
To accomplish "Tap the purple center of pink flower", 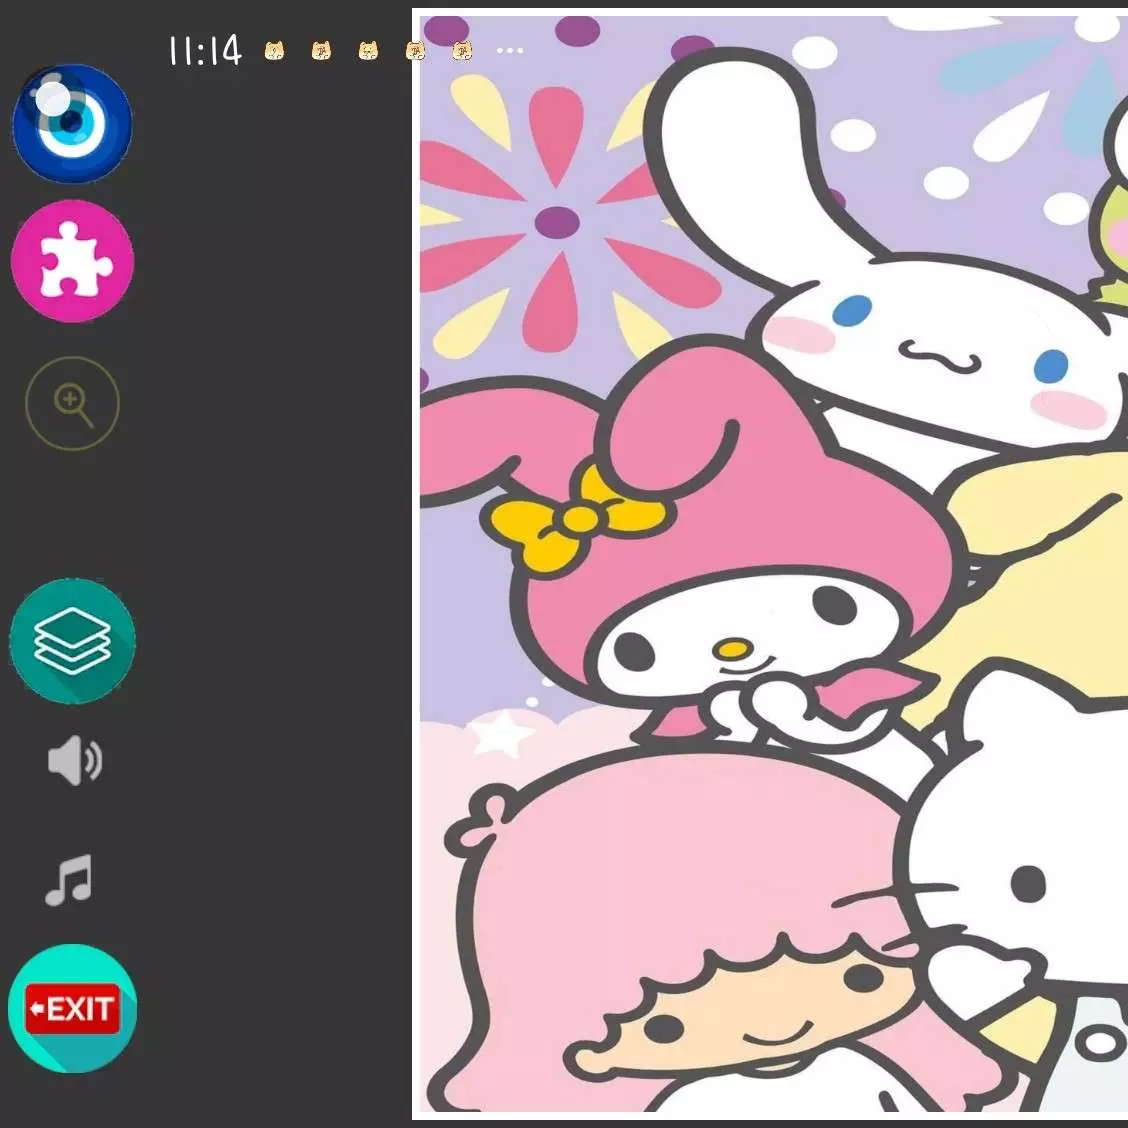I will point(557,222).
